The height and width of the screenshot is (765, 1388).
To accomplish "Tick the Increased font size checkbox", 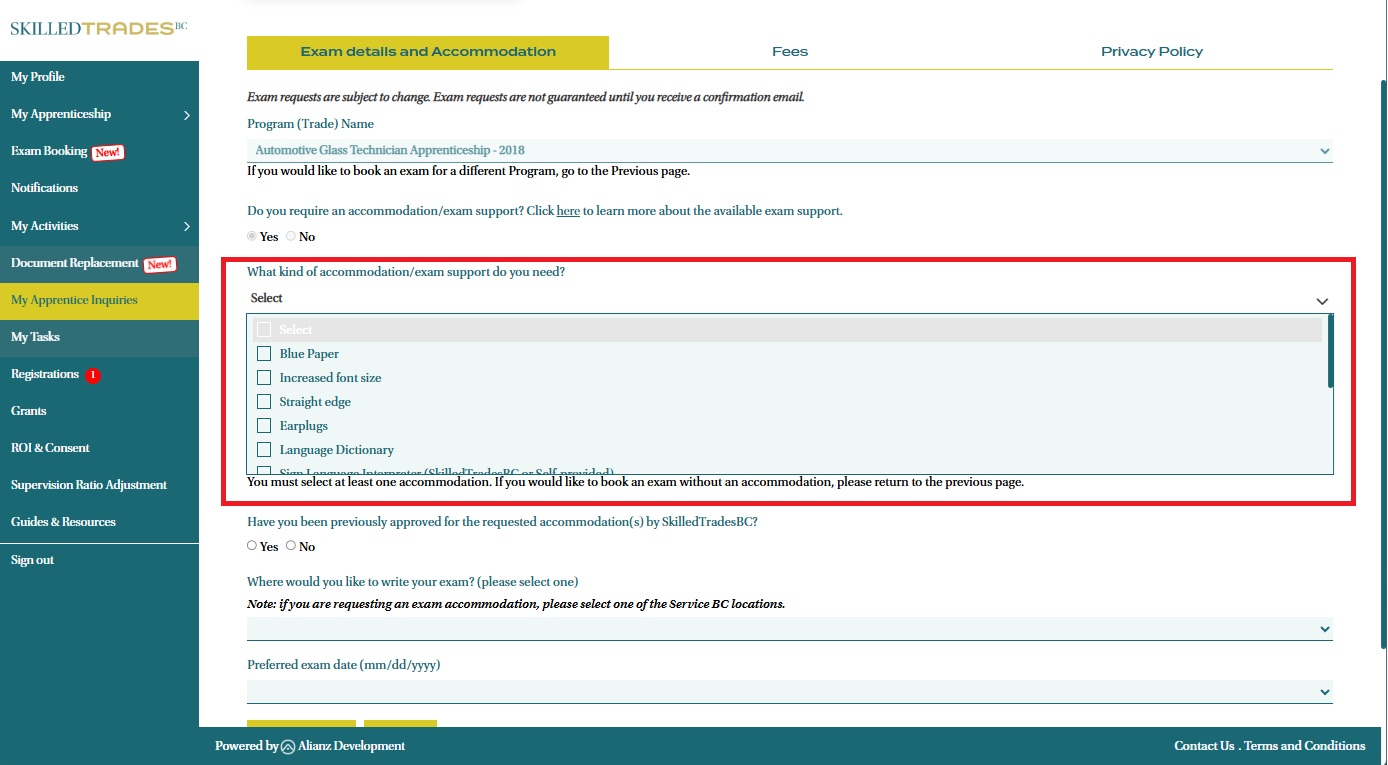I will 264,378.
